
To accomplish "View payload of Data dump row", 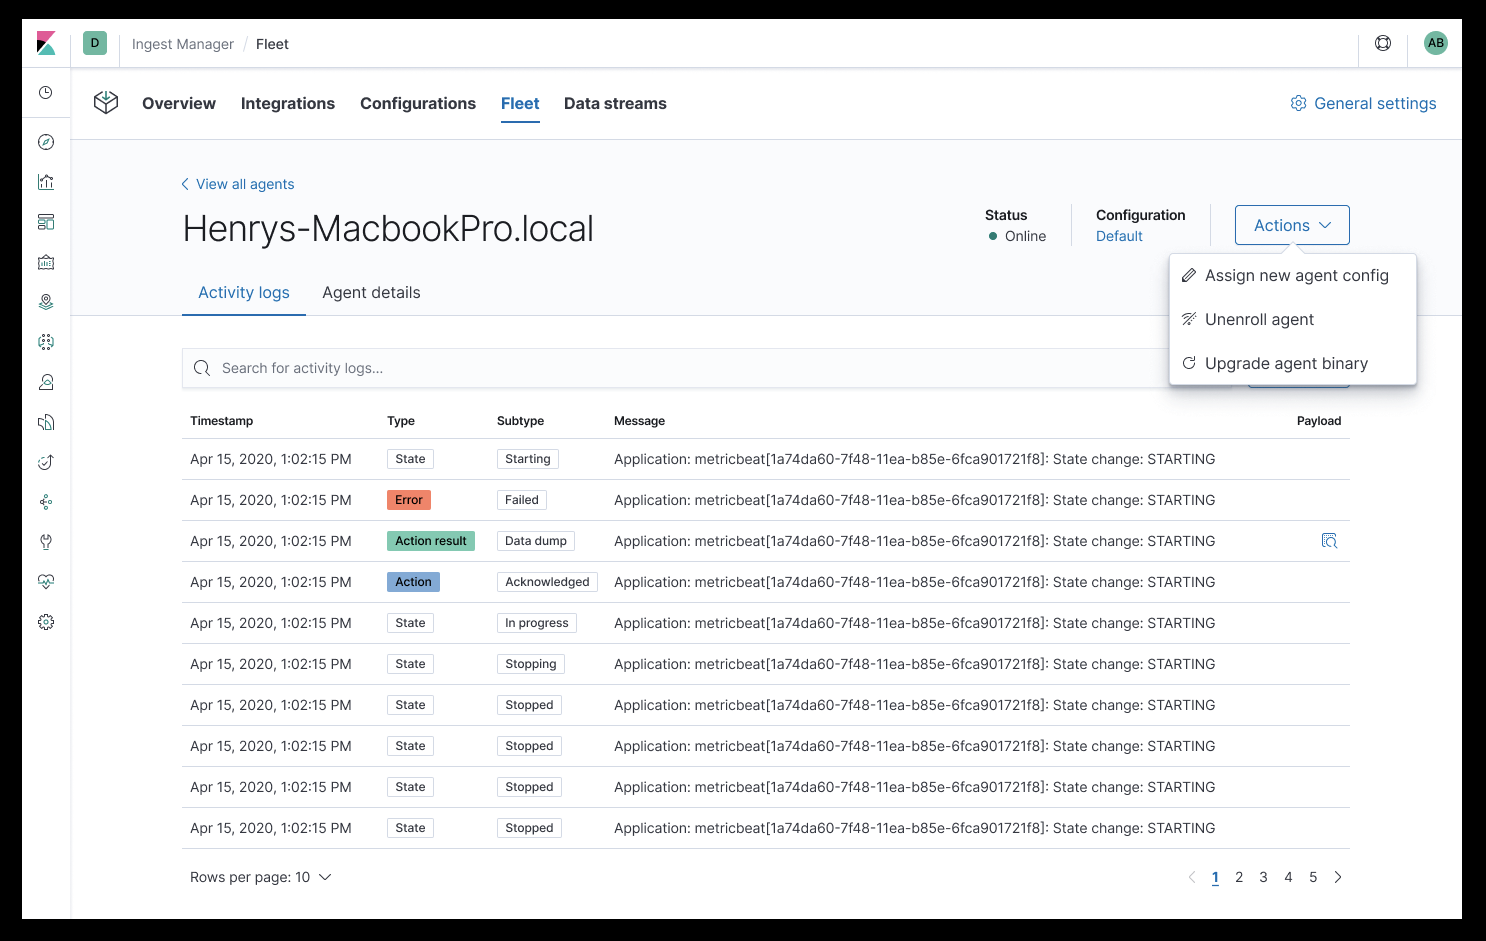I will click(x=1329, y=541).
